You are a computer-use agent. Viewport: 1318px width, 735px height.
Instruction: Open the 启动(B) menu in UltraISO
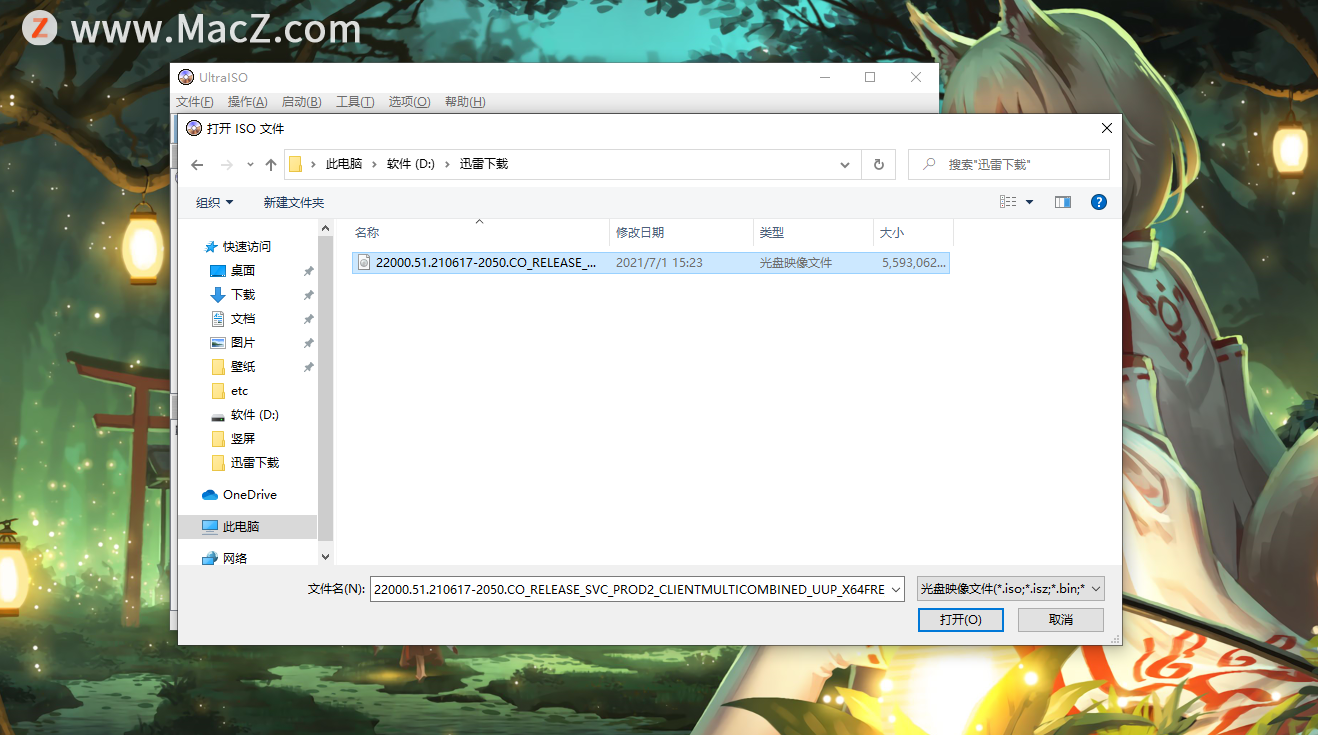tap(301, 102)
